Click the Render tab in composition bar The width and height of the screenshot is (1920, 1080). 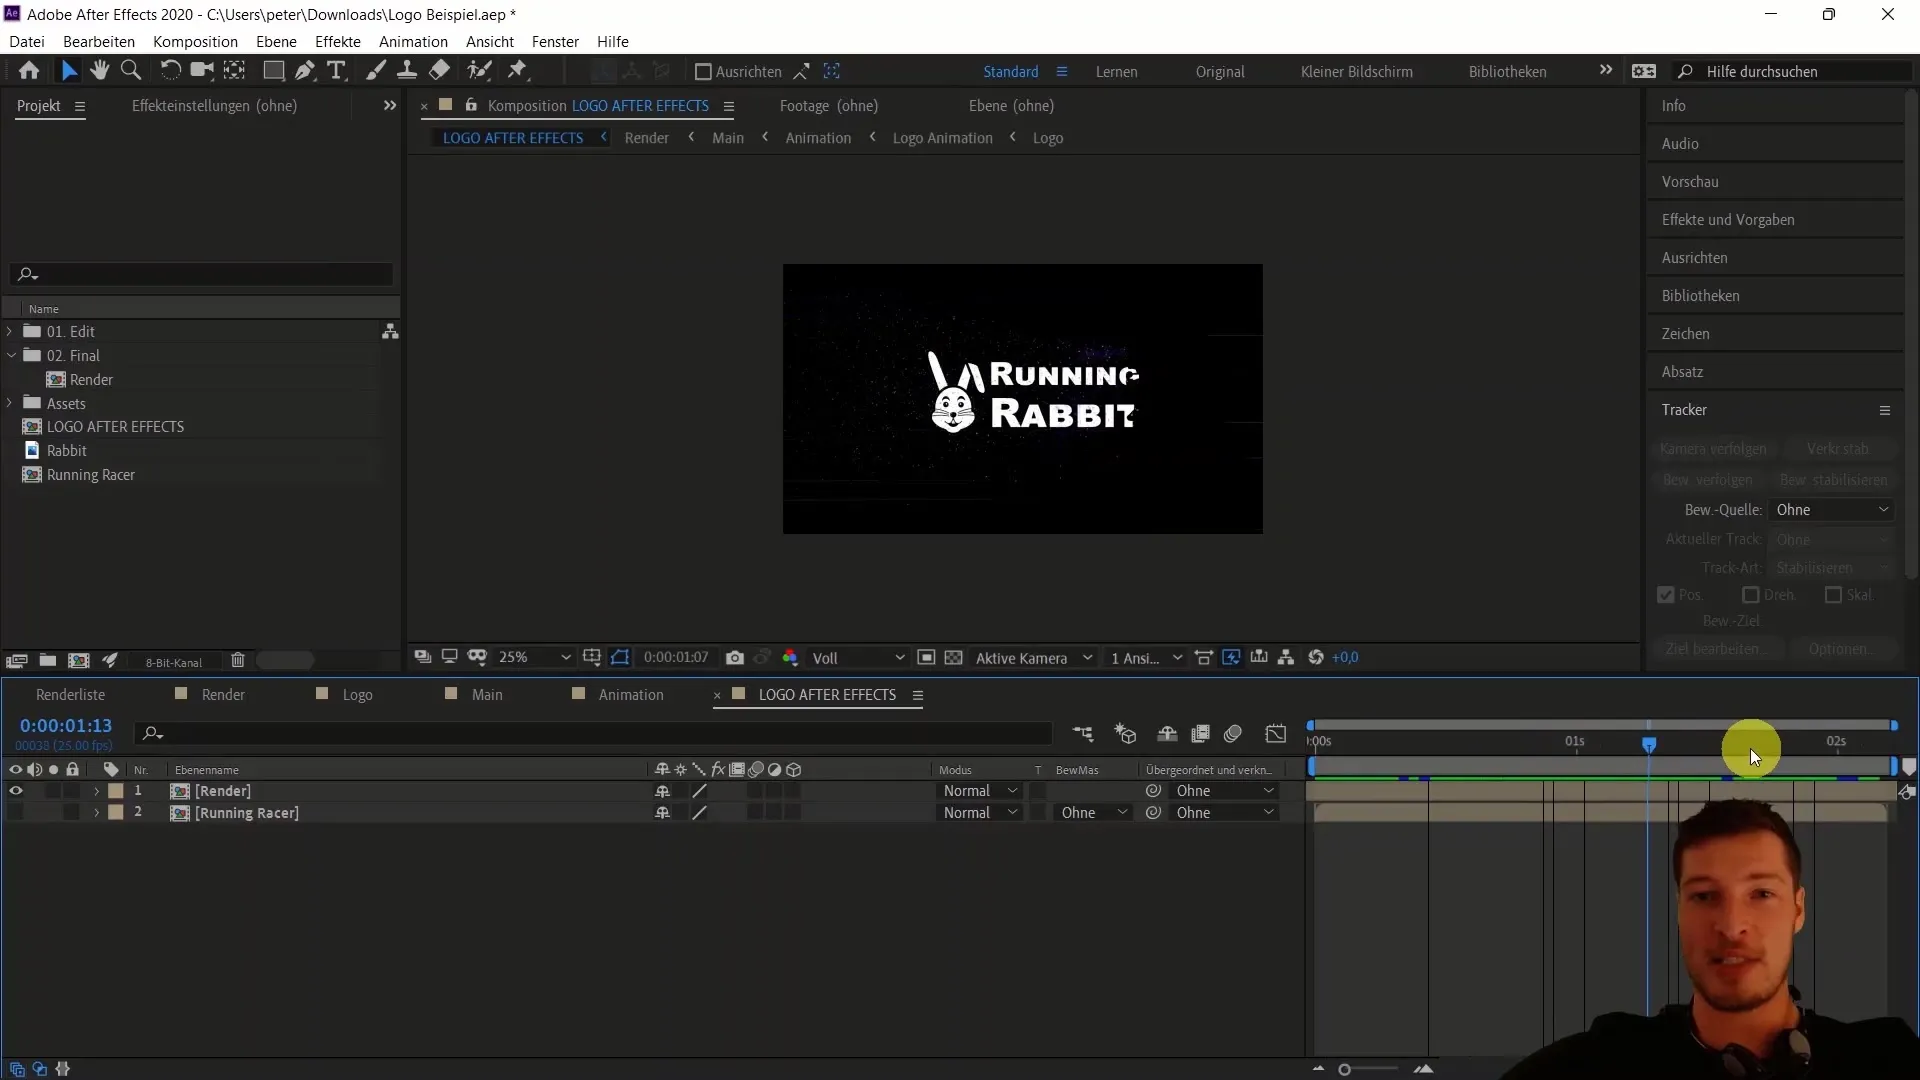pyautogui.click(x=647, y=137)
